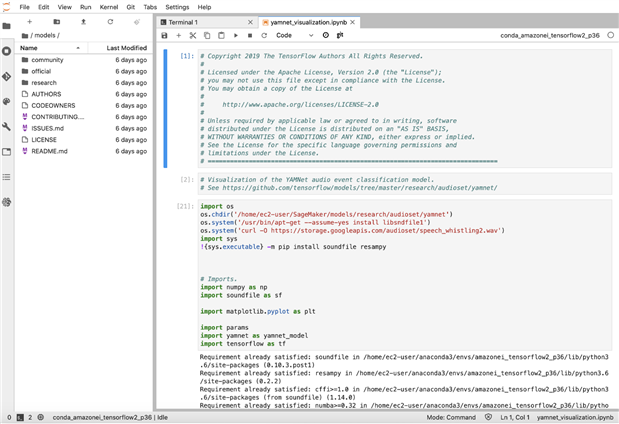The width and height of the screenshot is (619, 424).
Task: Open the File menu
Action: (x=24, y=7)
